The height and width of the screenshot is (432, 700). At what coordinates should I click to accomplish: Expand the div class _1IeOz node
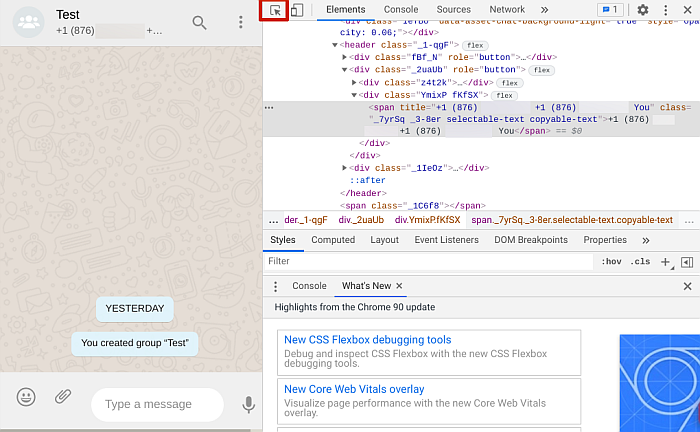tap(344, 168)
